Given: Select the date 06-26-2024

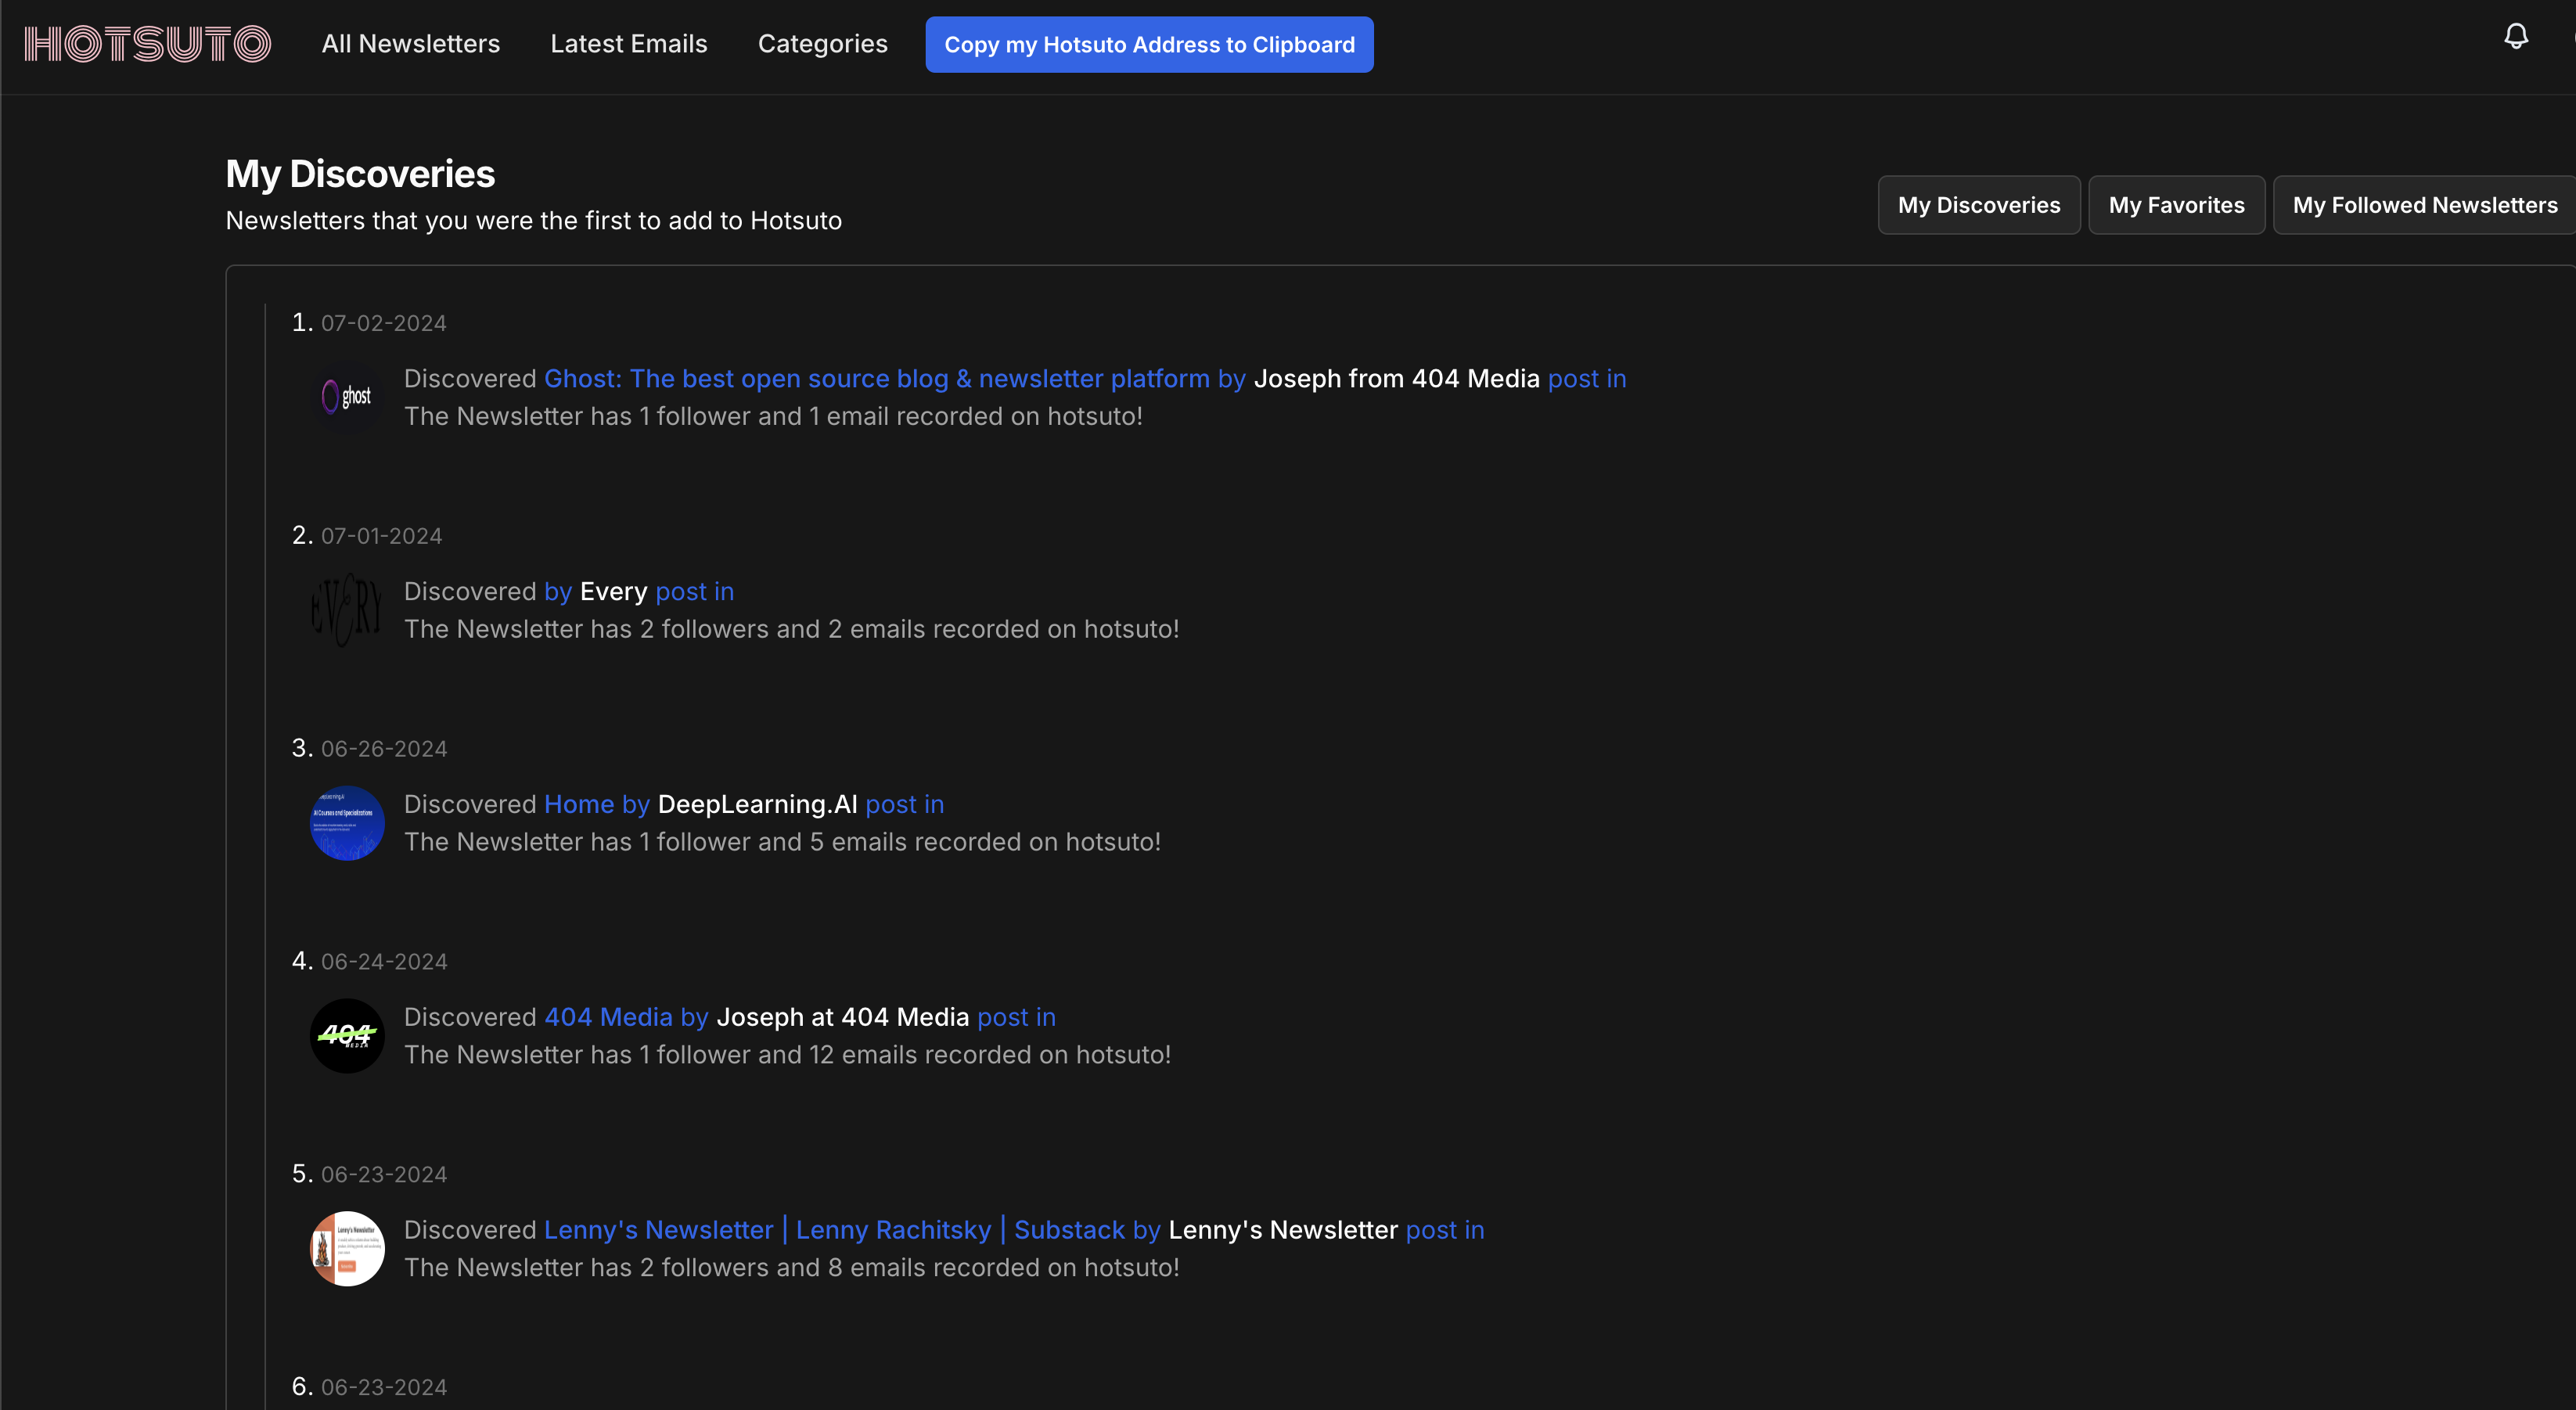Looking at the screenshot, I should pyautogui.click(x=384, y=749).
